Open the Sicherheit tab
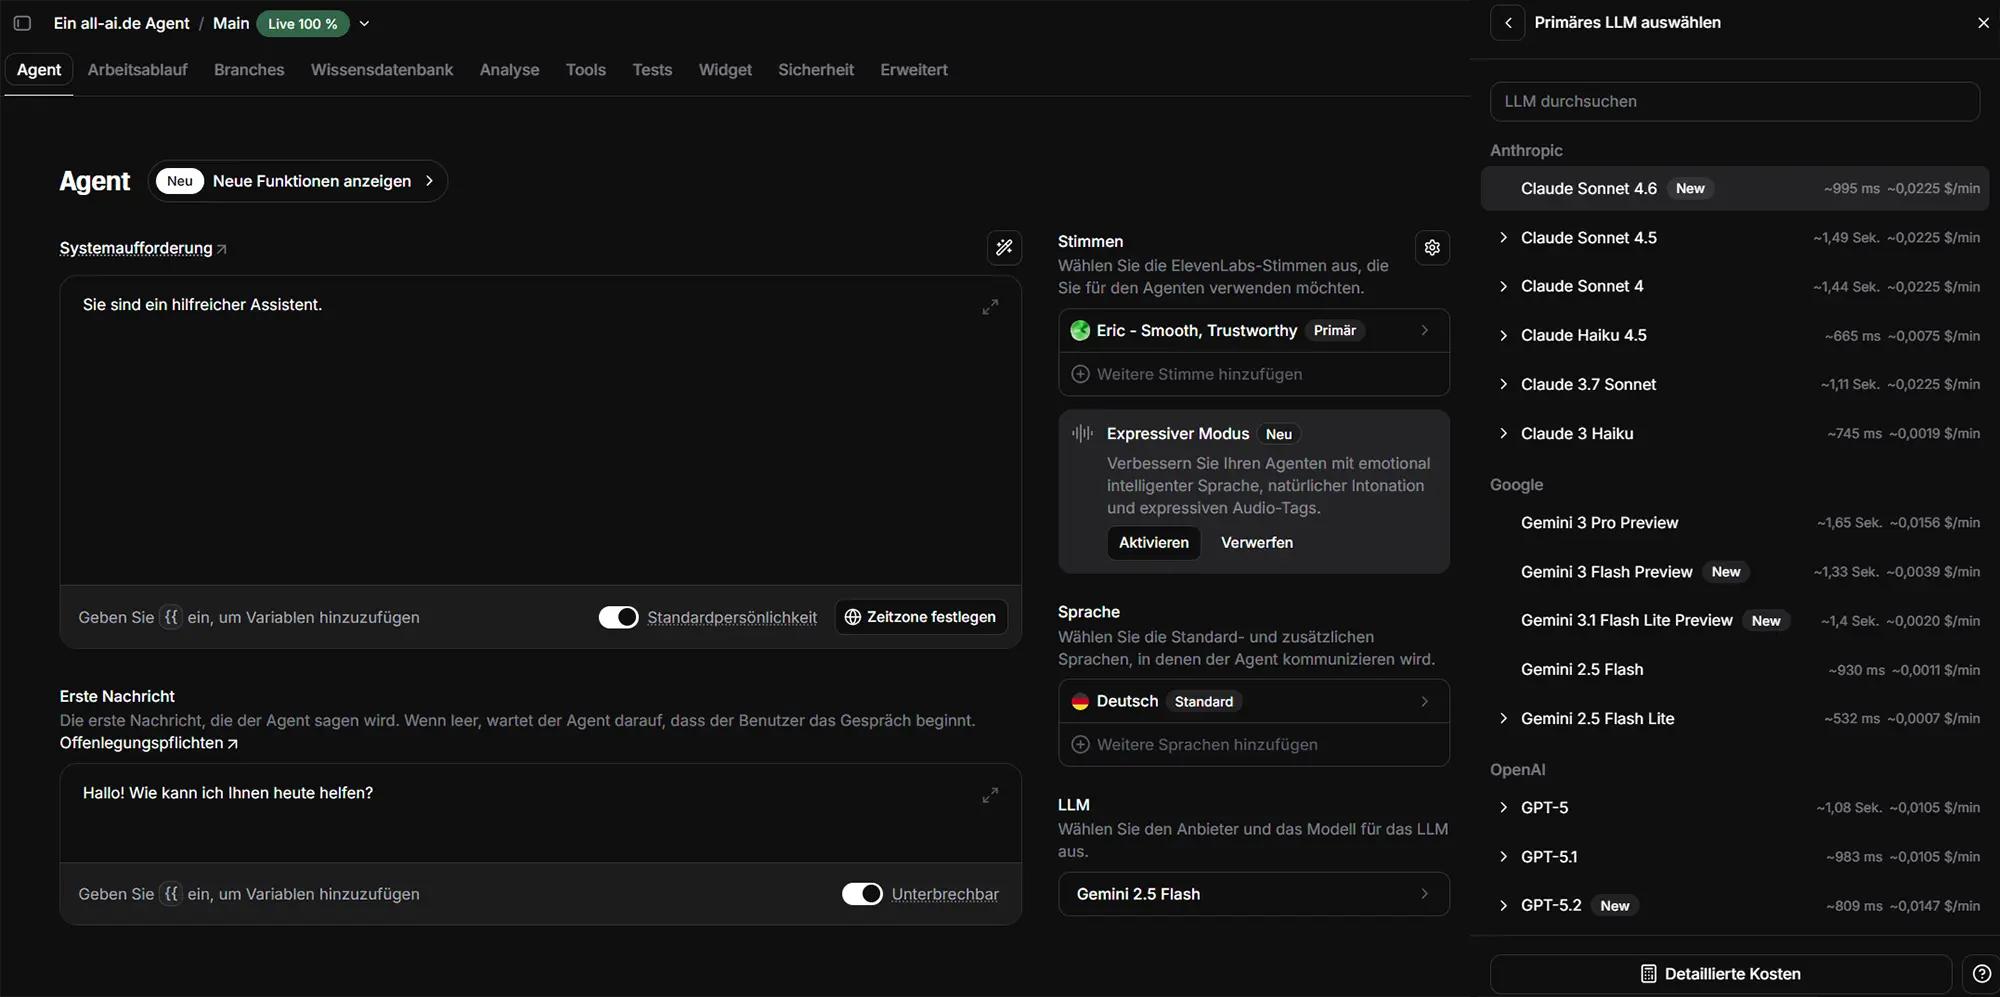This screenshot has height=997, width=2000. pyautogui.click(x=815, y=70)
